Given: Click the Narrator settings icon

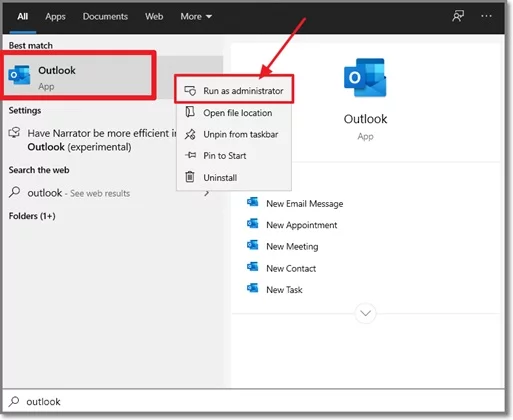Looking at the screenshot, I should coord(14,133).
